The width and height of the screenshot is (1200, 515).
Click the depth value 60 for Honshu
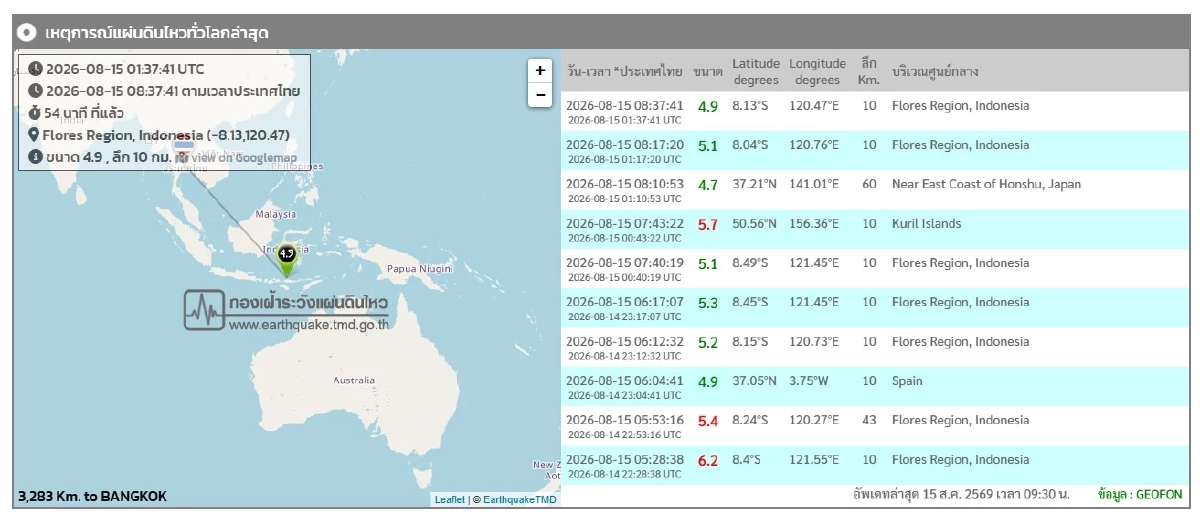point(869,184)
